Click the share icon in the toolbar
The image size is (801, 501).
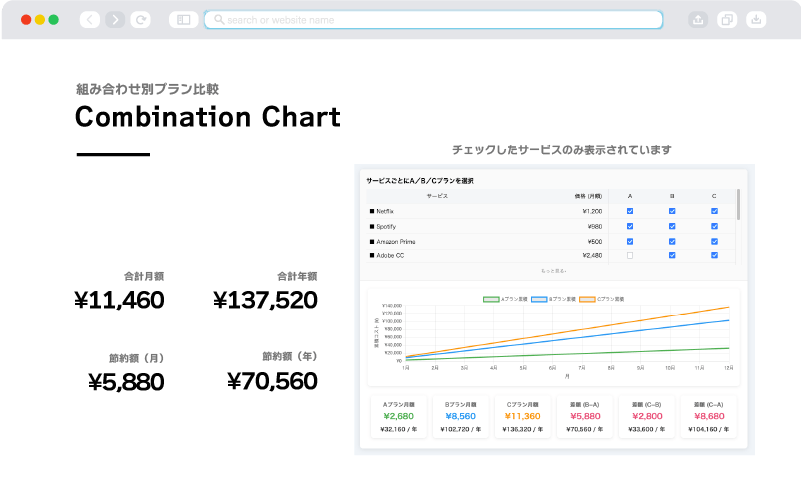pyautogui.click(x=697, y=19)
